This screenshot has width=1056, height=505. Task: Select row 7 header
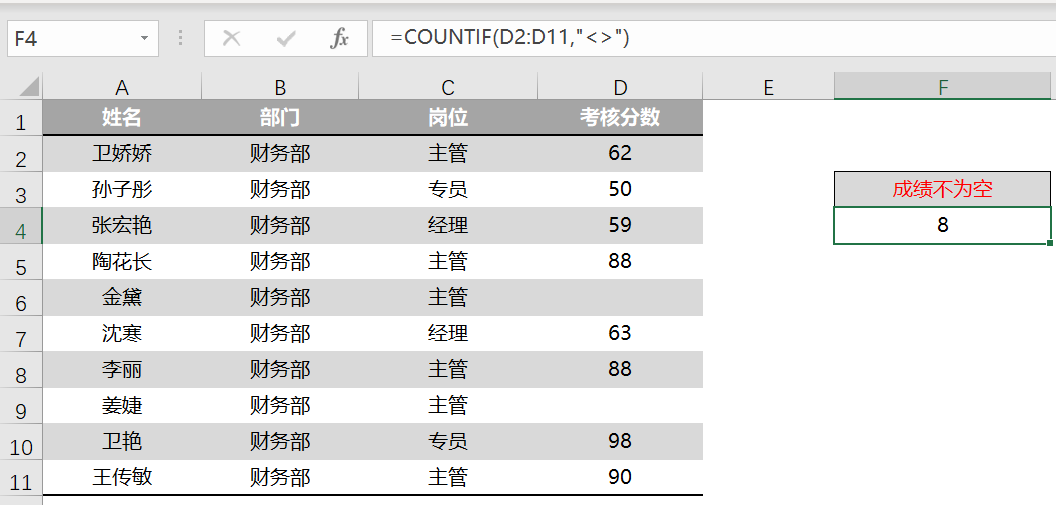click(x=21, y=334)
